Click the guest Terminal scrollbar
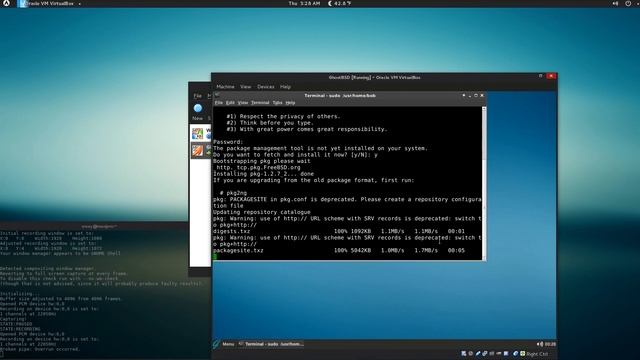The image size is (640, 360). tap(484, 183)
